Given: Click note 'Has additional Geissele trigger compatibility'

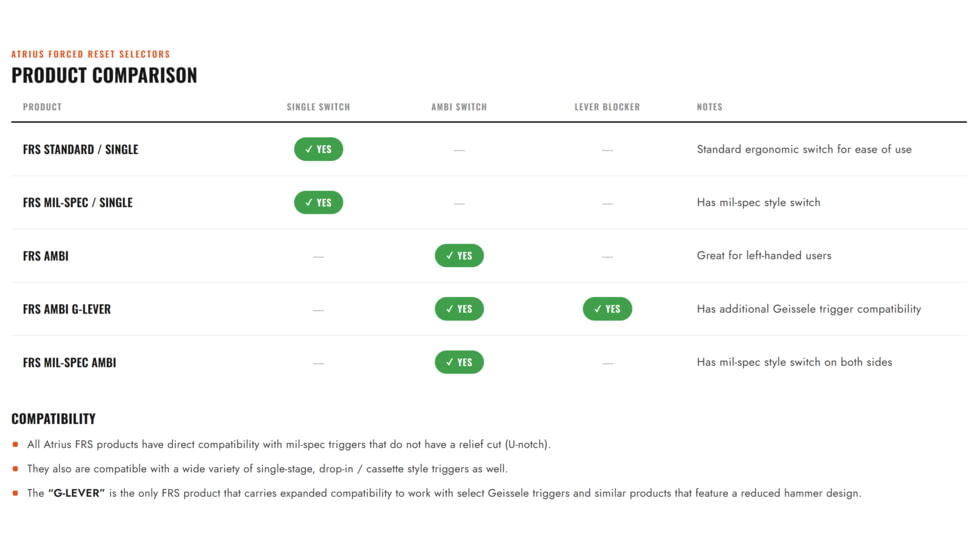Looking at the screenshot, I should 809,309.
